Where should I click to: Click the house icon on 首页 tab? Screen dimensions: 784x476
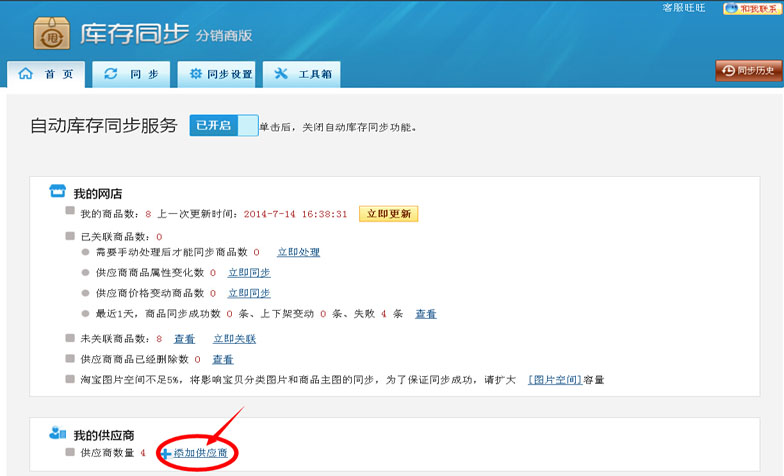26,74
